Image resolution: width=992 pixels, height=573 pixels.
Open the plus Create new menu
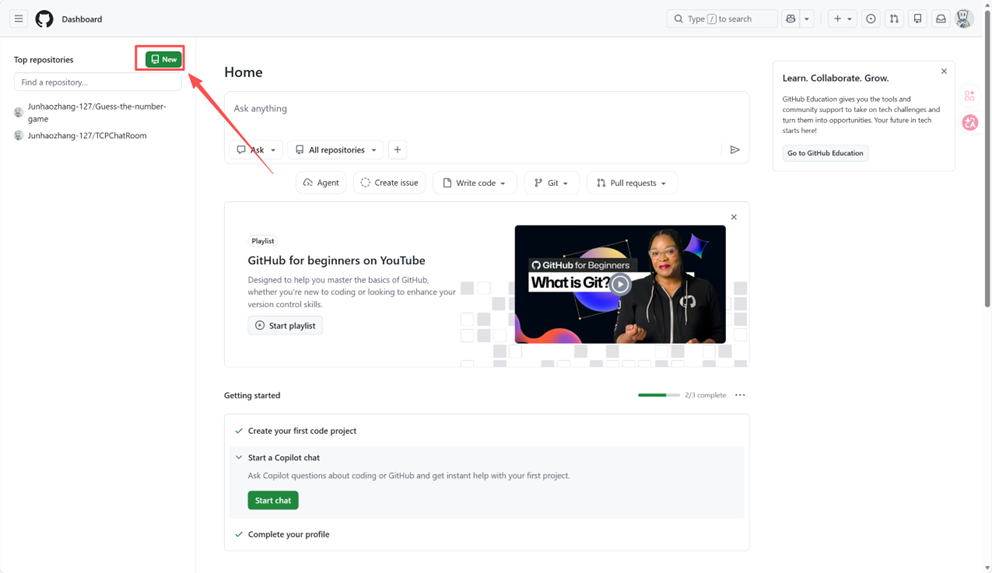pyautogui.click(x=842, y=19)
